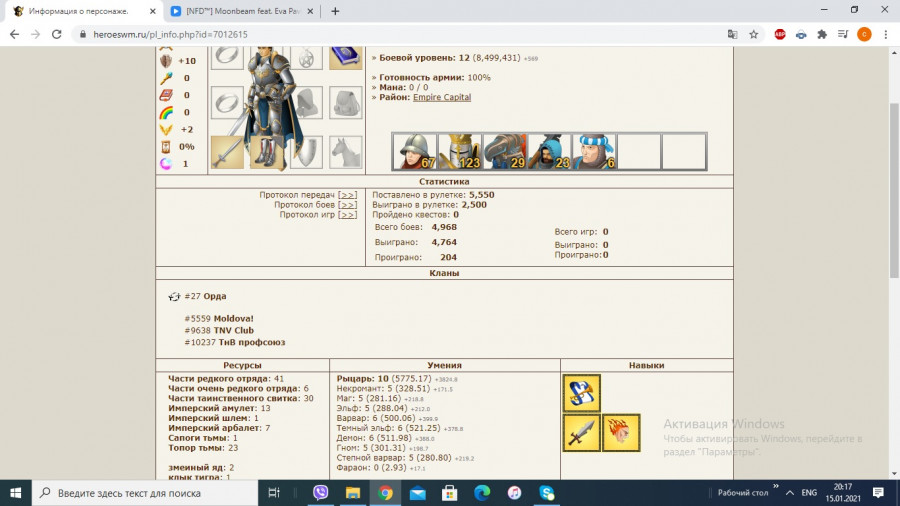The width and height of the screenshot is (900, 506).
Task: Open the backpack equipment slot
Action: [x=346, y=103]
